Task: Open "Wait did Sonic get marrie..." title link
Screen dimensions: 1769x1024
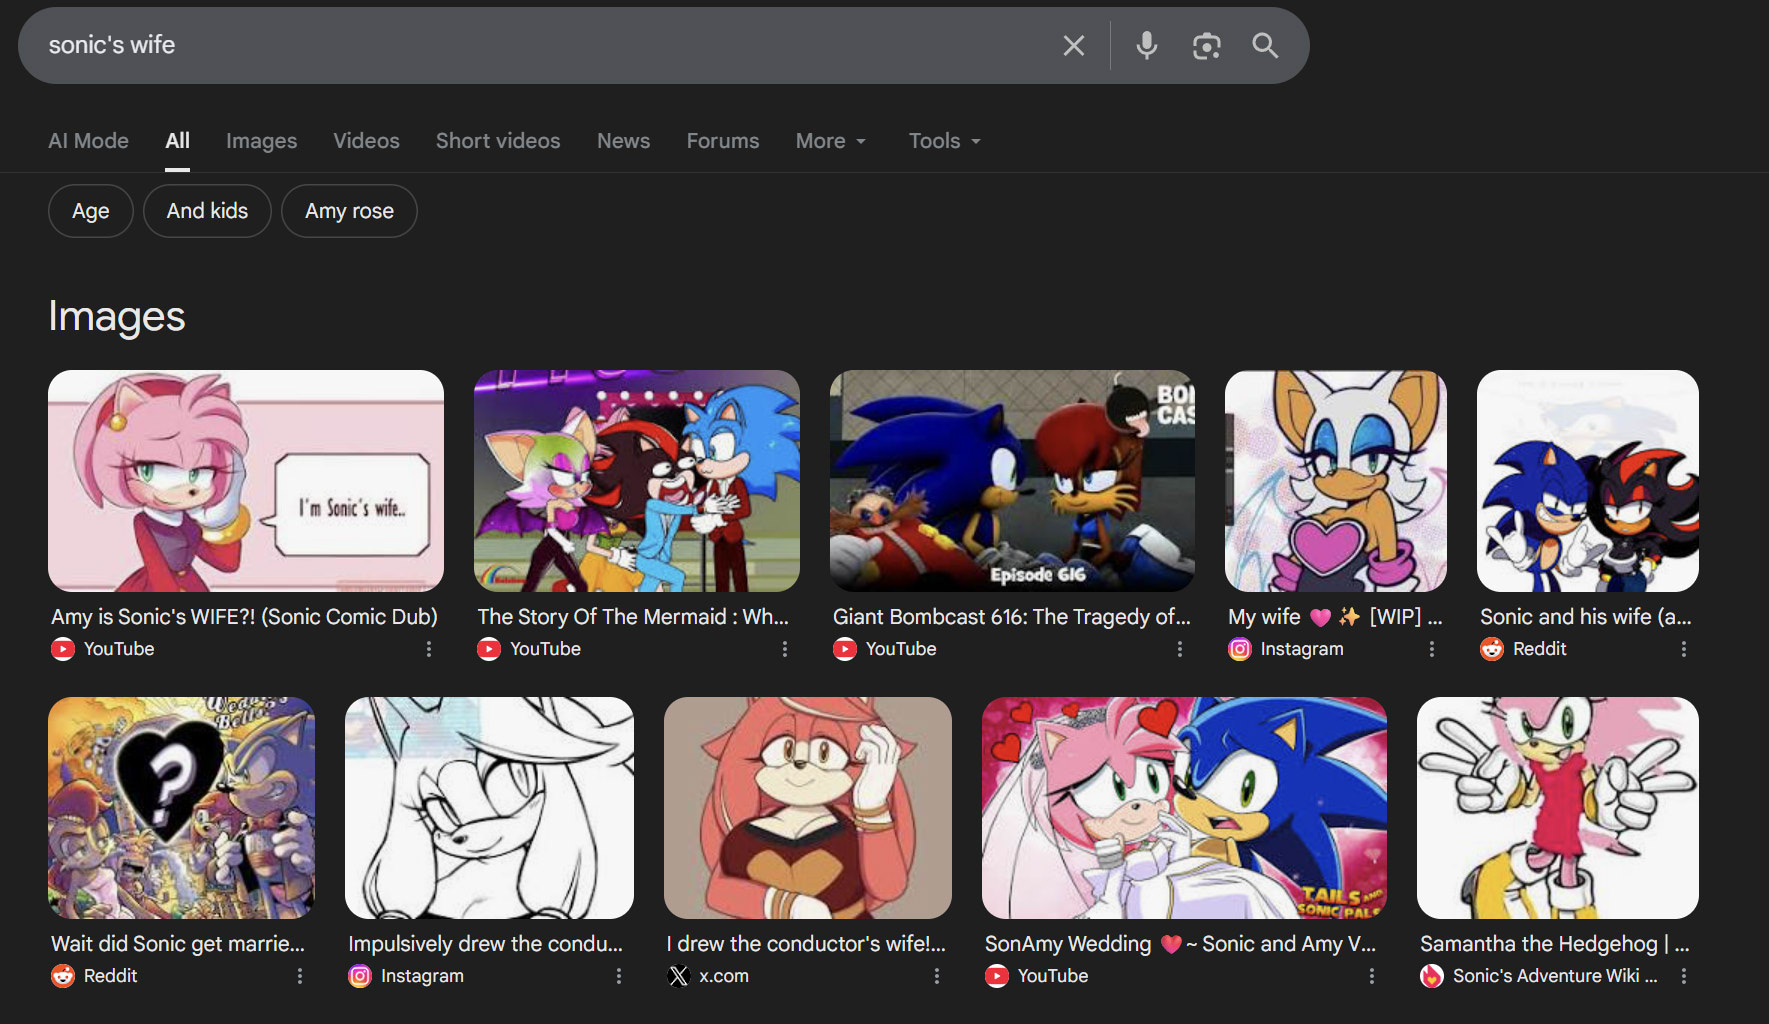Action: pos(178,944)
